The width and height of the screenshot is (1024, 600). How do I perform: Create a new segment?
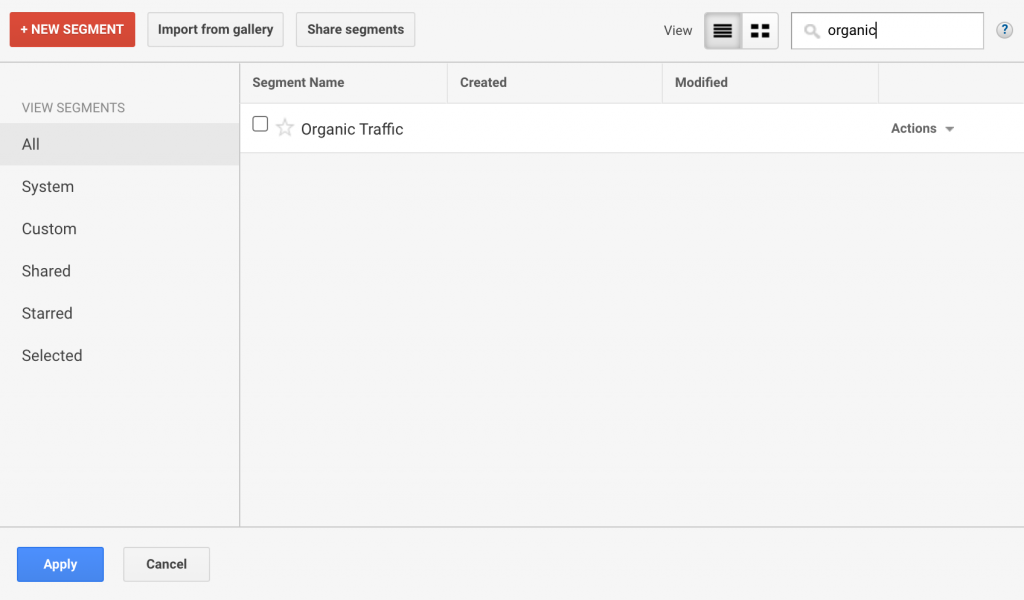click(x=72, y=29)
